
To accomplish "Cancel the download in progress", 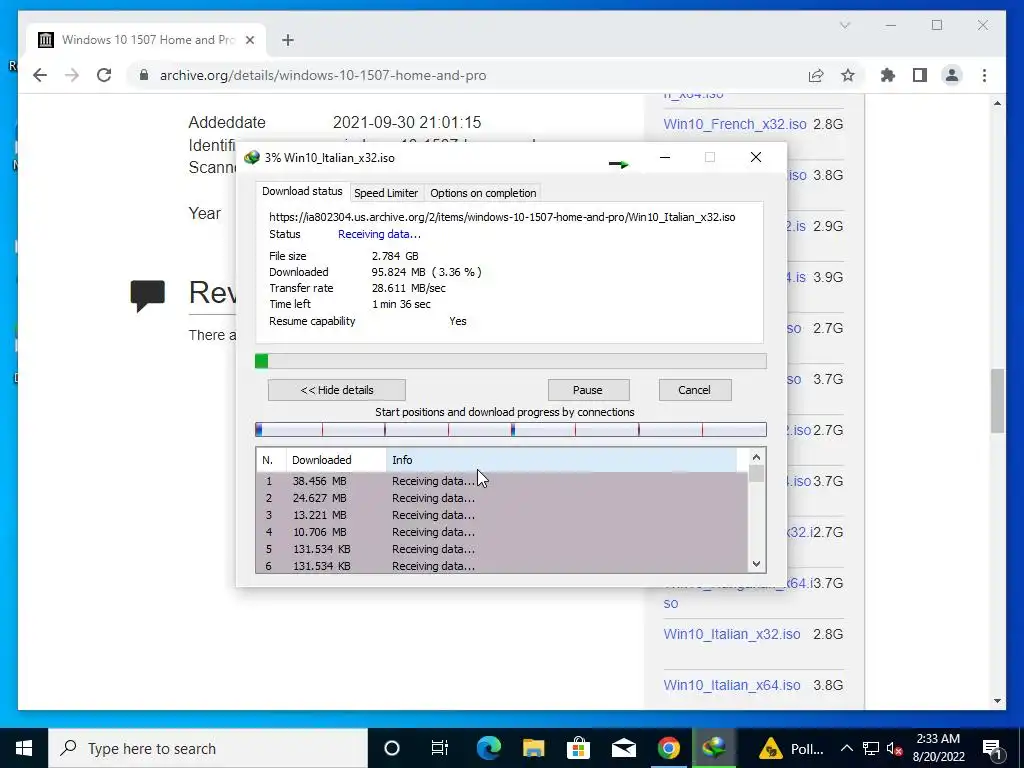I will point(694,390).
